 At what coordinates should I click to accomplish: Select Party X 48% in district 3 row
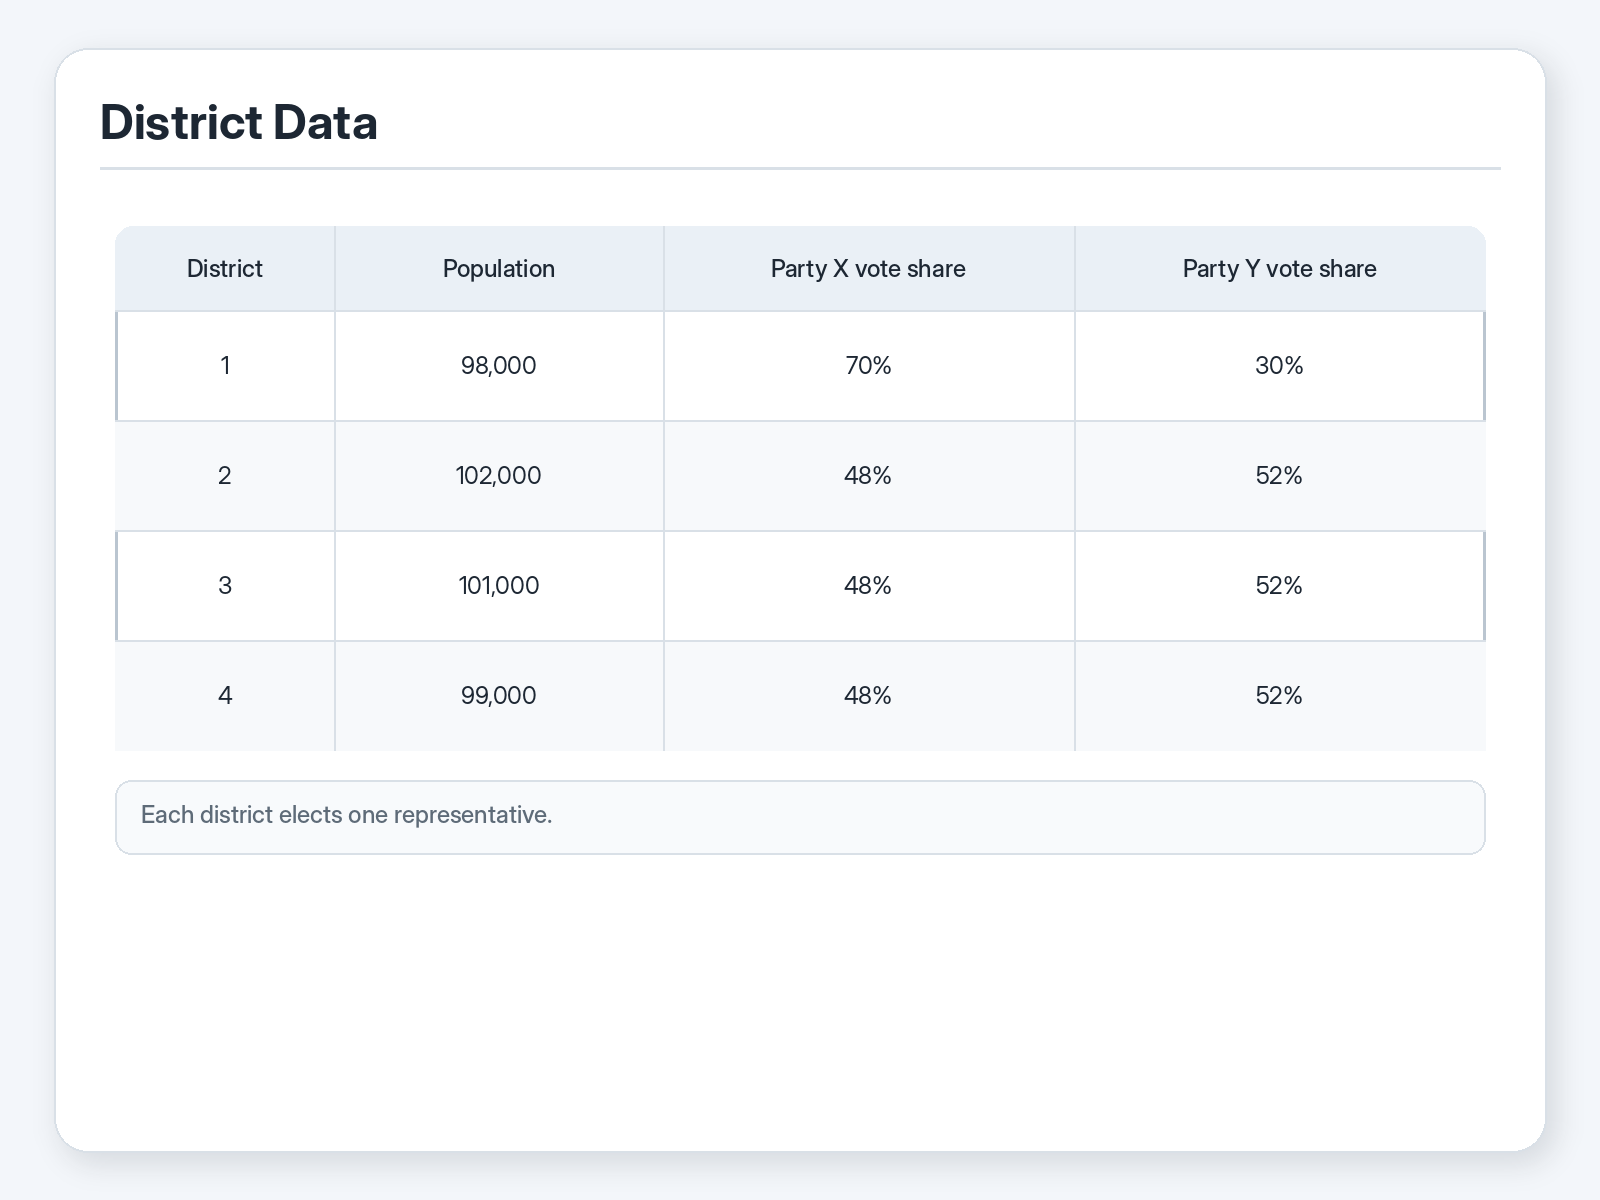pyautogui.click(x=869, y=586)
